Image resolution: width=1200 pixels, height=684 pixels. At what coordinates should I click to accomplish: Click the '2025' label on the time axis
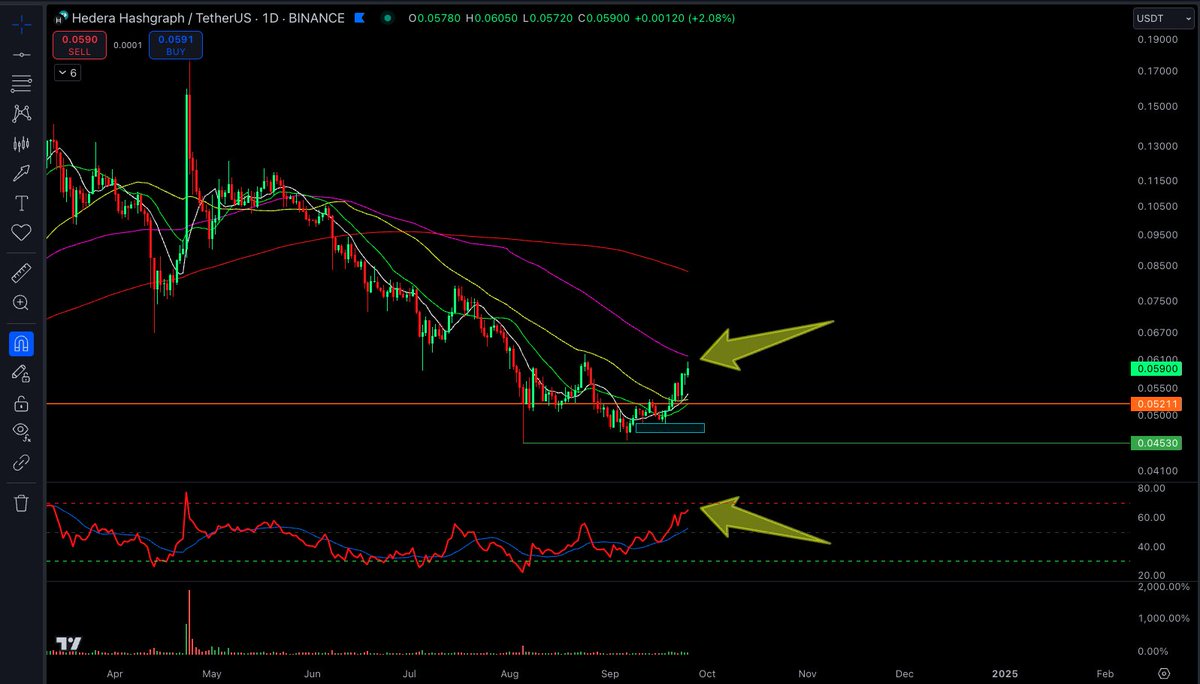(1004, 674)
